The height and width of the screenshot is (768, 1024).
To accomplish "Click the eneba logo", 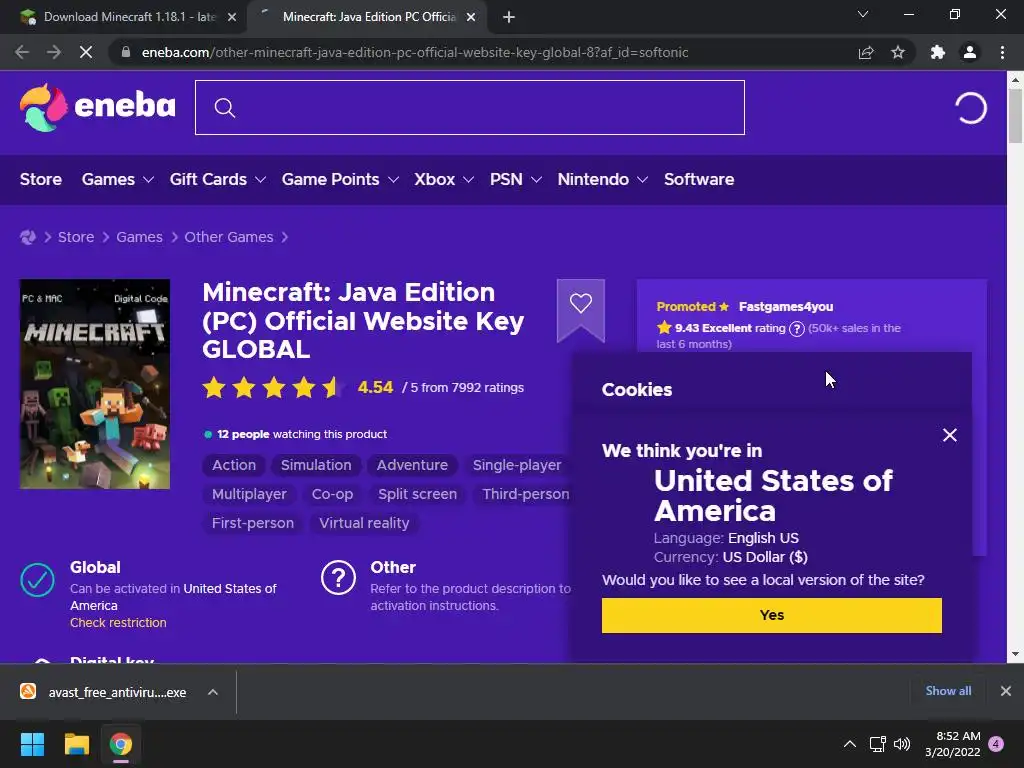I will point(97,107).
